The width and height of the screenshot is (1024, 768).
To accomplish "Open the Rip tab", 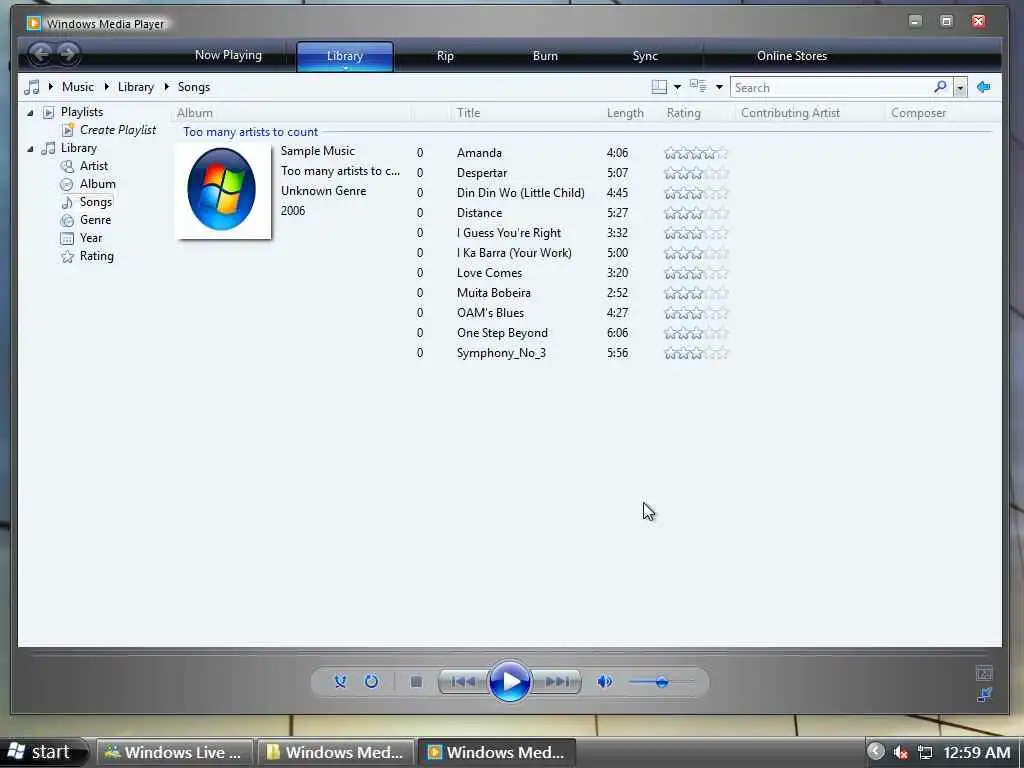I will (x=445, y=56).
